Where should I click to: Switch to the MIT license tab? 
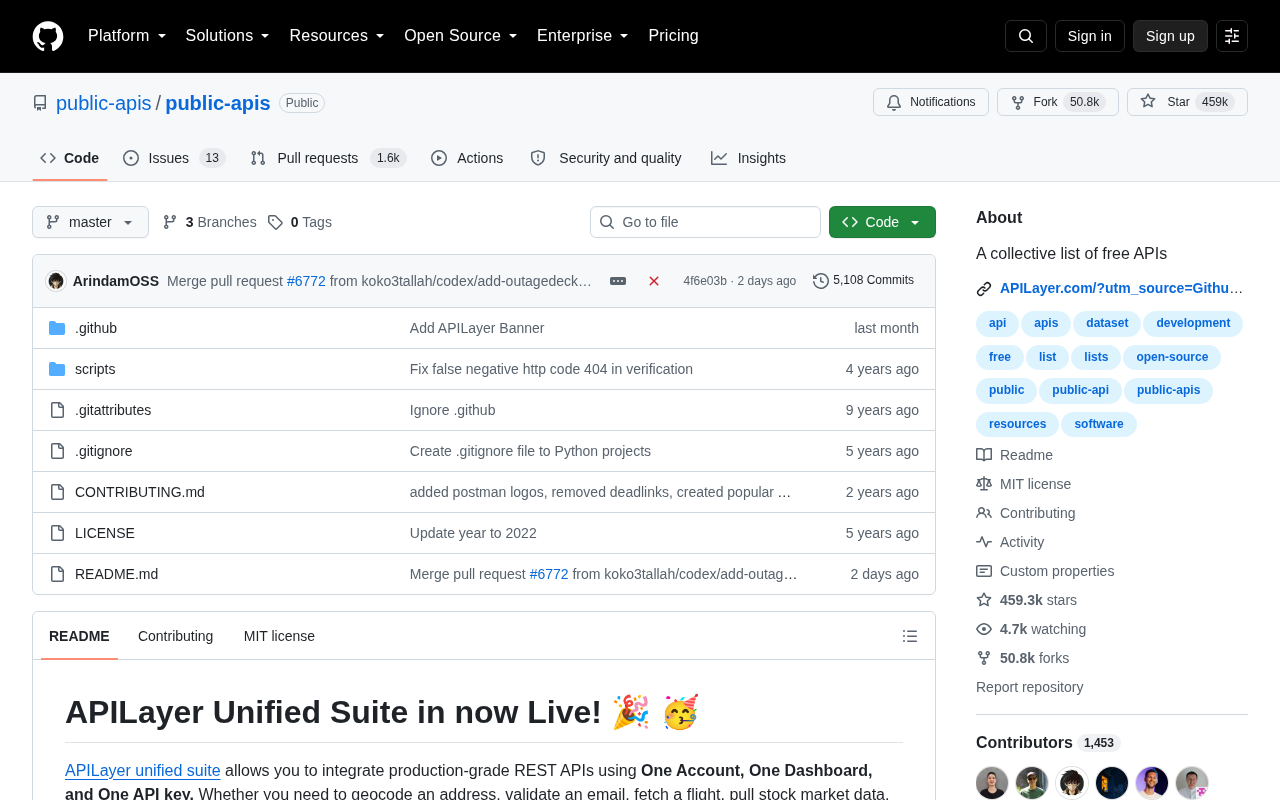tap(279, 636)
